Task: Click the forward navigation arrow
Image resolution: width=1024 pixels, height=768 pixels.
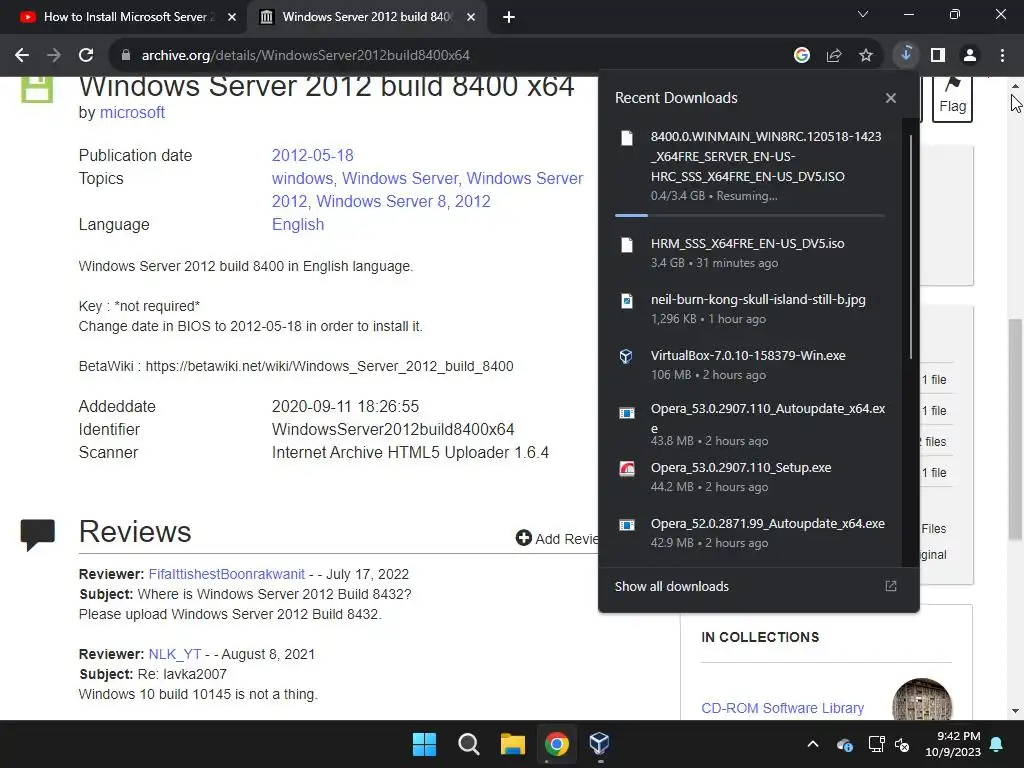Action: (54, 56)
